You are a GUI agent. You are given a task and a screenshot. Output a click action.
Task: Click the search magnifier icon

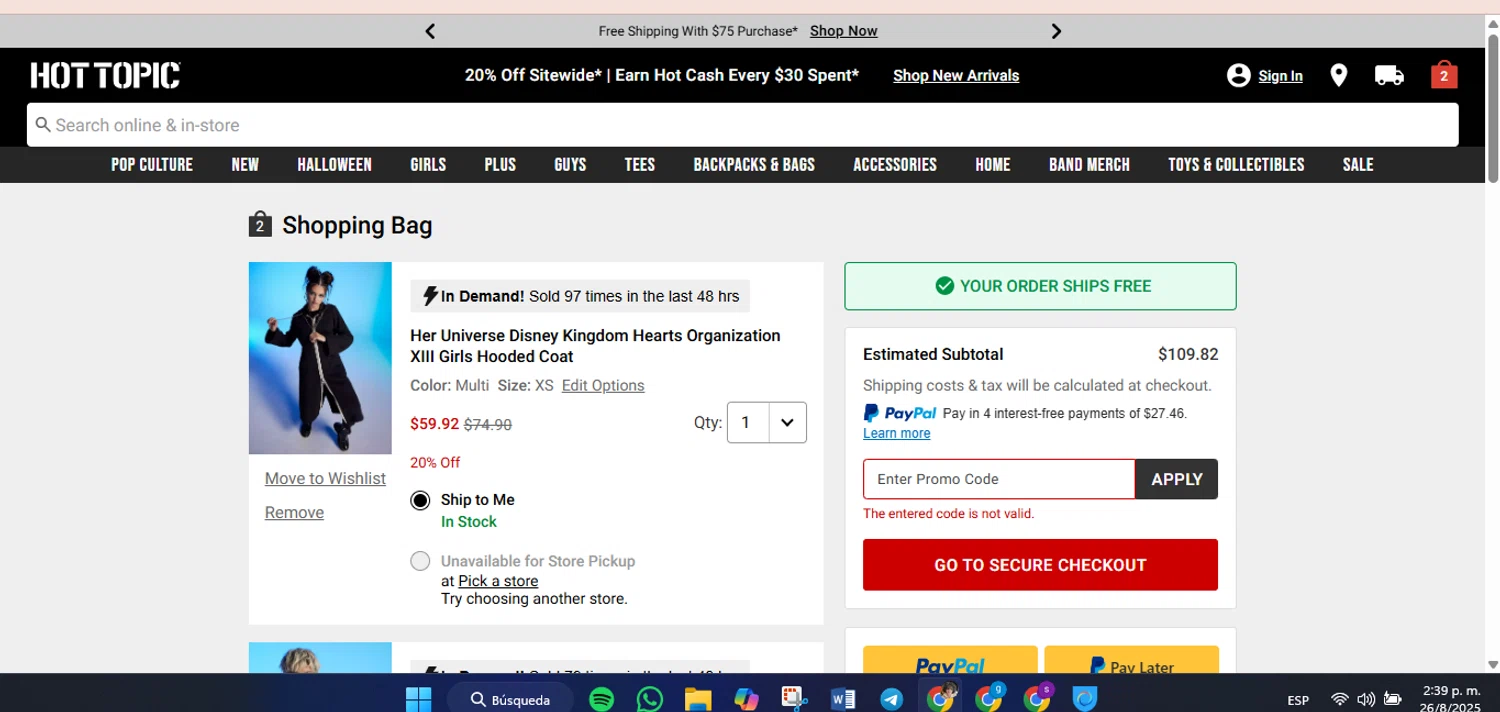point(43,125)
